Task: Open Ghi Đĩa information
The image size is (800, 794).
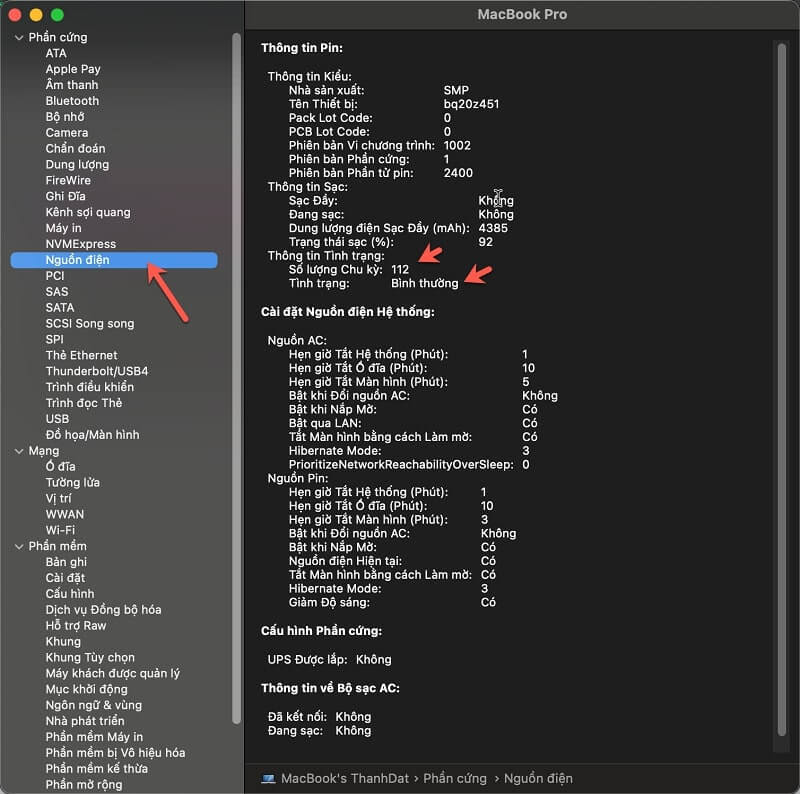Action: (x=65, y=196)
